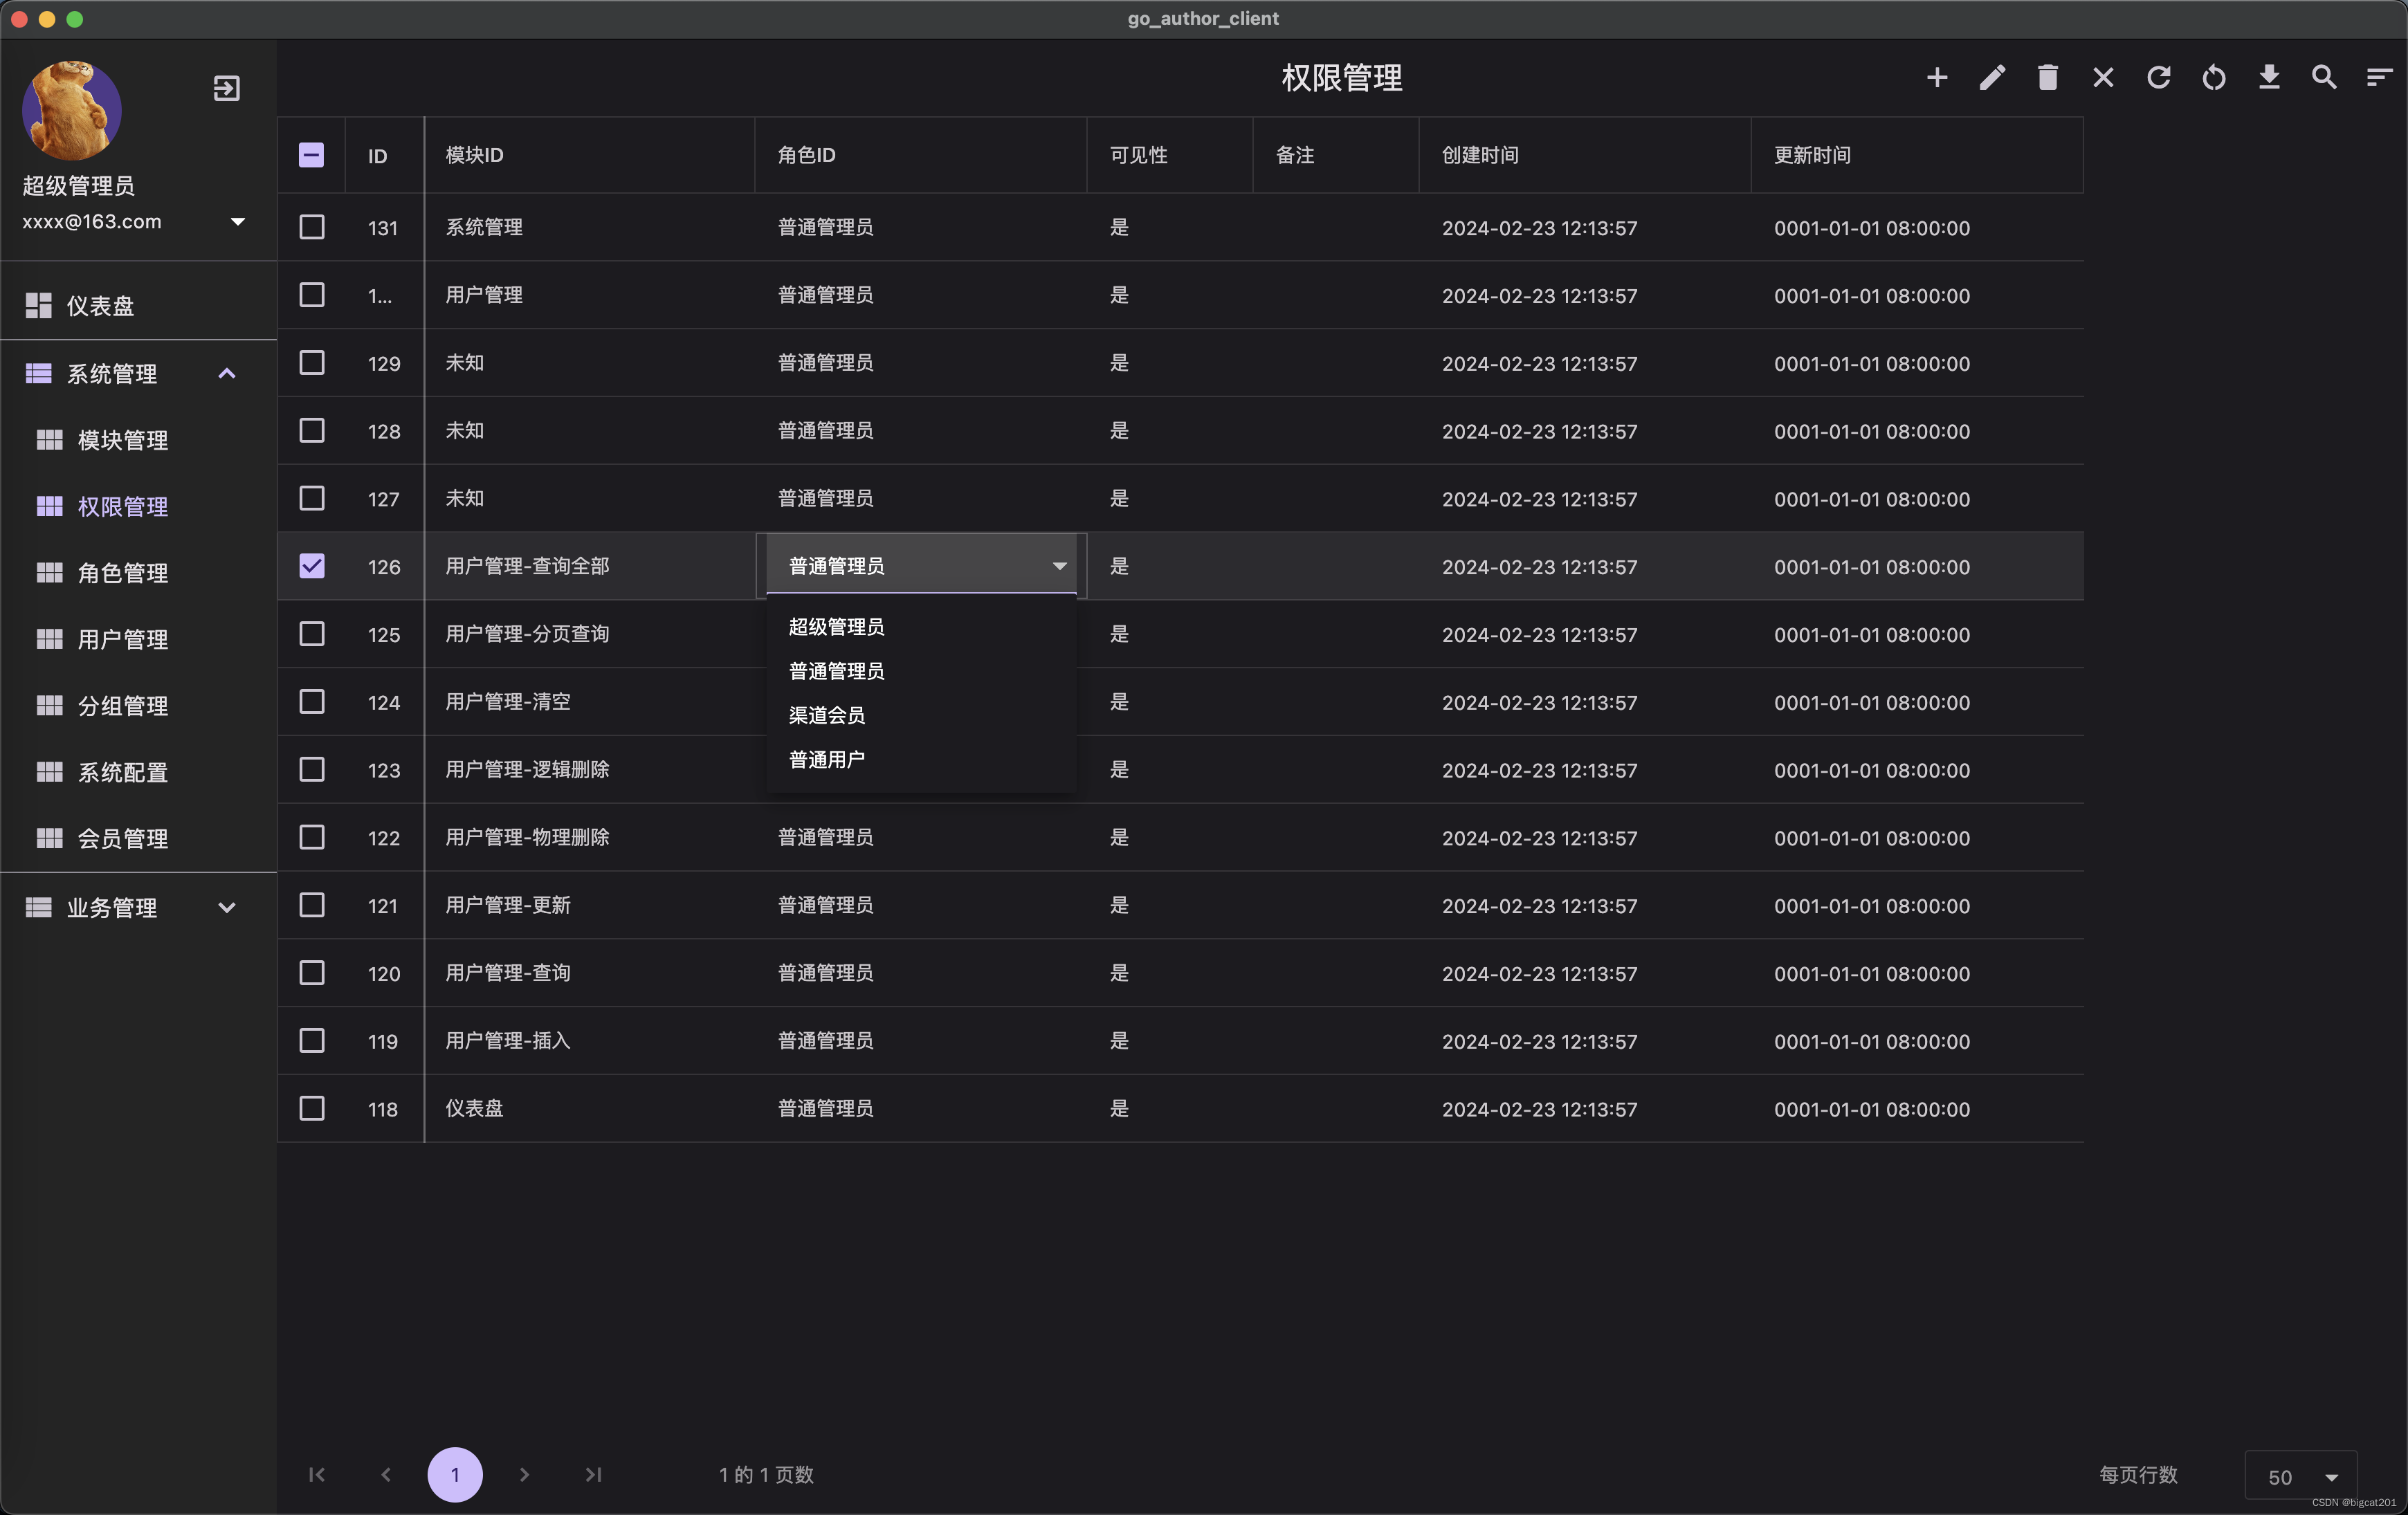
Task: Delete selected permission with the trash icon
Action: 2047,77
